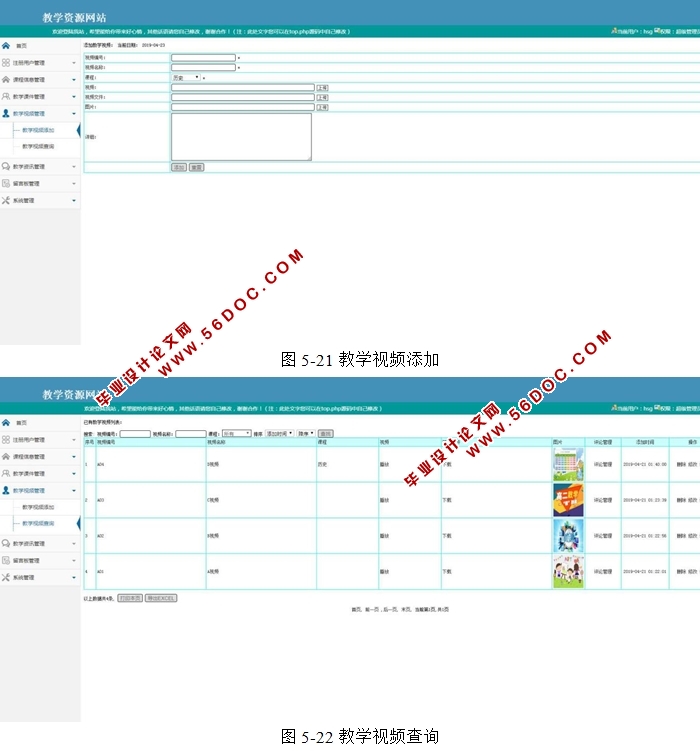Click the 上传 button beside the 视频文件 field
This screenshot has width=700, height=751.
tap(322, 97)
